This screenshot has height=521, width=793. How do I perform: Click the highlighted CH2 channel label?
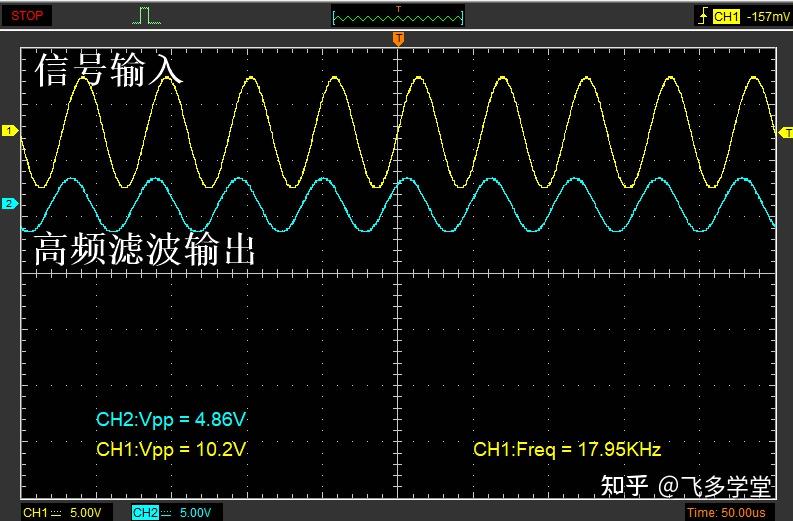click(145, 512)
